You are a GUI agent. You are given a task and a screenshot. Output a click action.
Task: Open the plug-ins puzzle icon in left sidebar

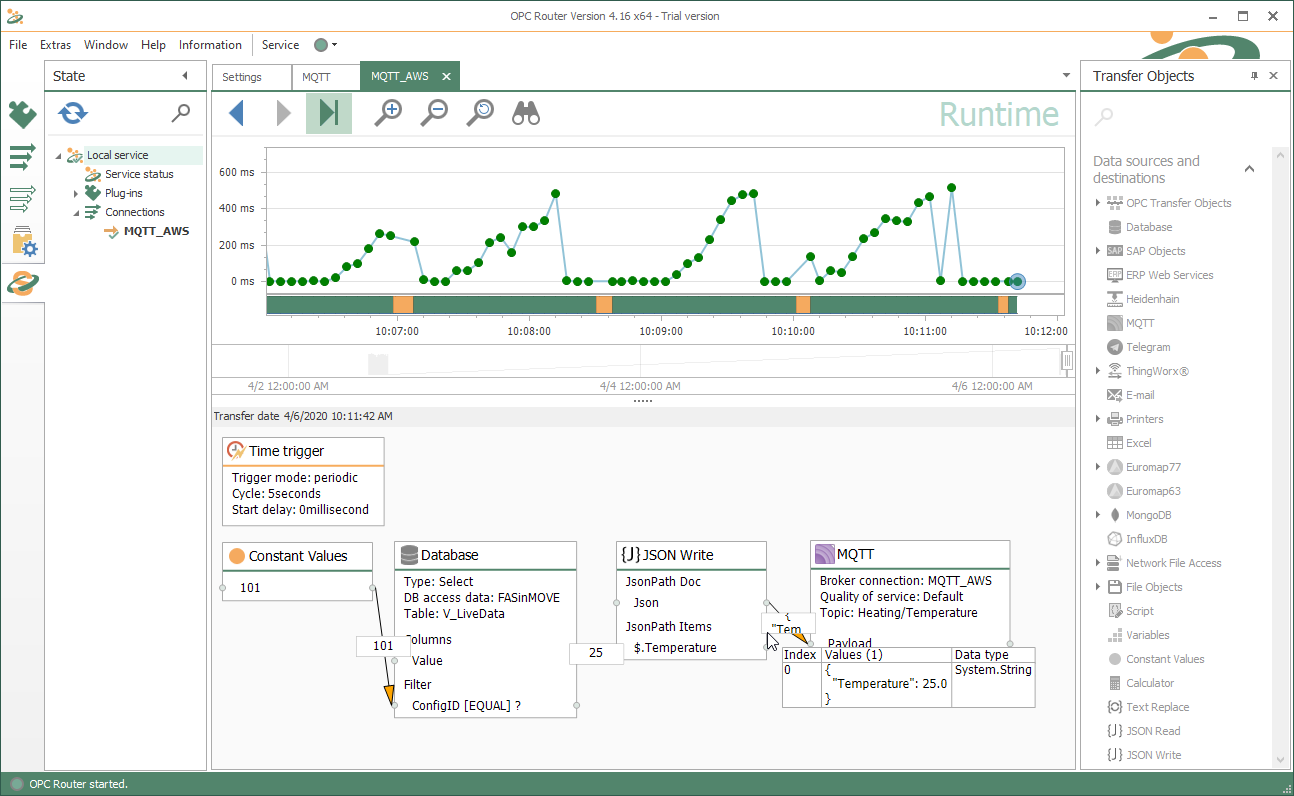pyautogui.click(x=22, y=115)
